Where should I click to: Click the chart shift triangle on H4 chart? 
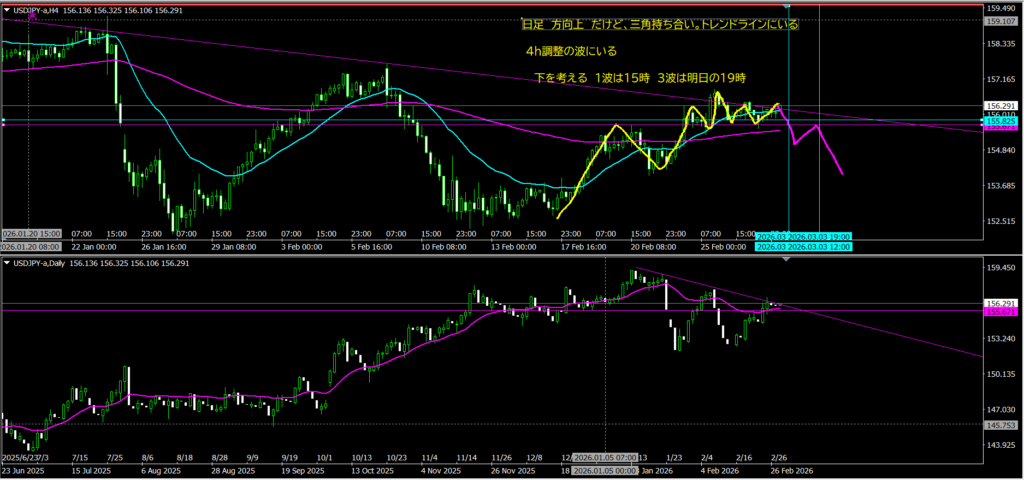[788, 8]
